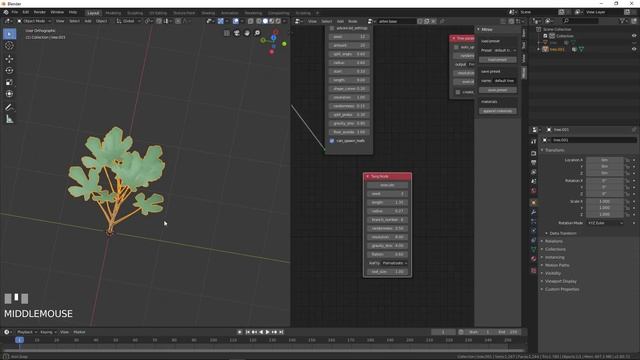Screen dimensions: 640x360
Task: Open the Output properties tab icon
Action: click(533, 163)
